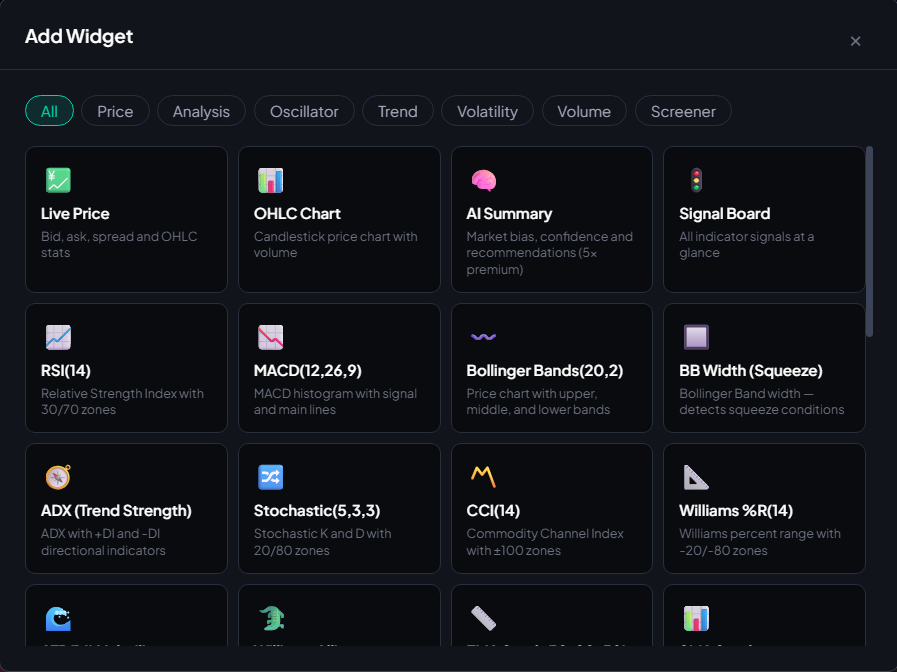Click the BB Width (Squeeze) title

(x=751, y=371)
